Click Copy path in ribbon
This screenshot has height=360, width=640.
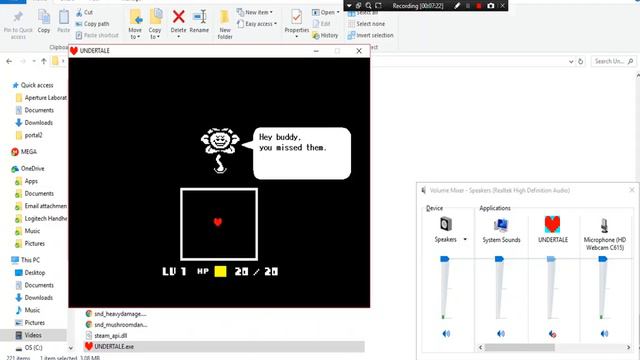click(x=92, y=24)
